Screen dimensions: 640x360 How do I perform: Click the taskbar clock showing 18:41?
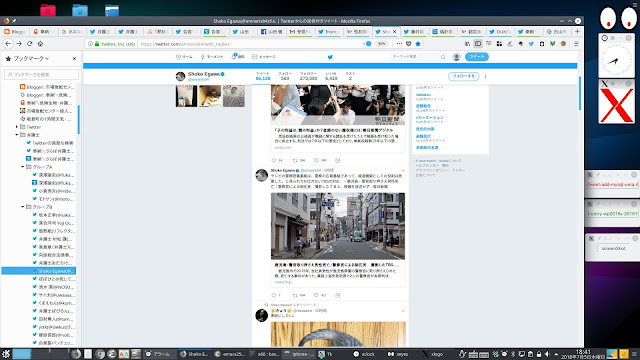tap(583, 354)
